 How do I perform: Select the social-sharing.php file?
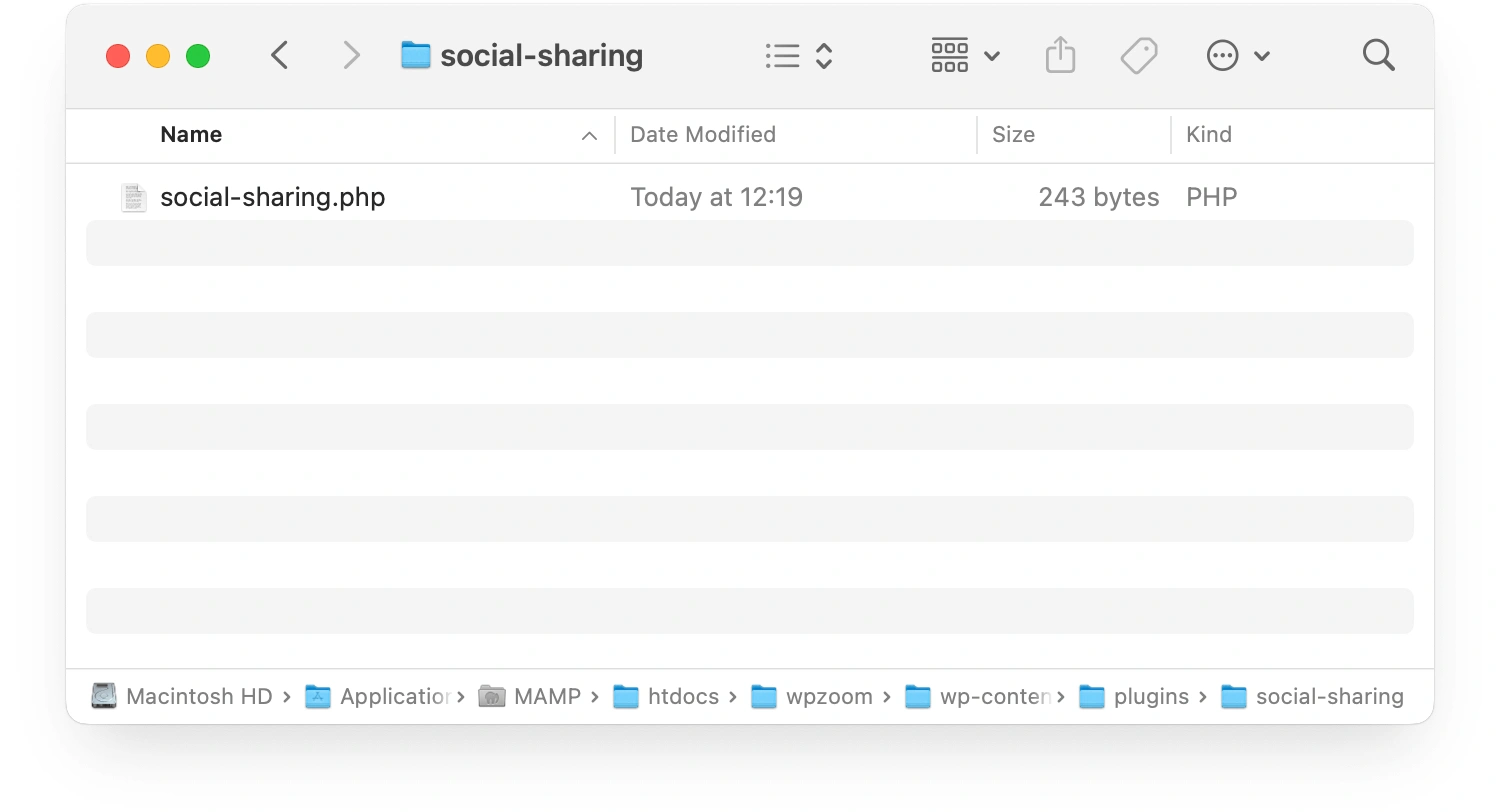[272, 197]
